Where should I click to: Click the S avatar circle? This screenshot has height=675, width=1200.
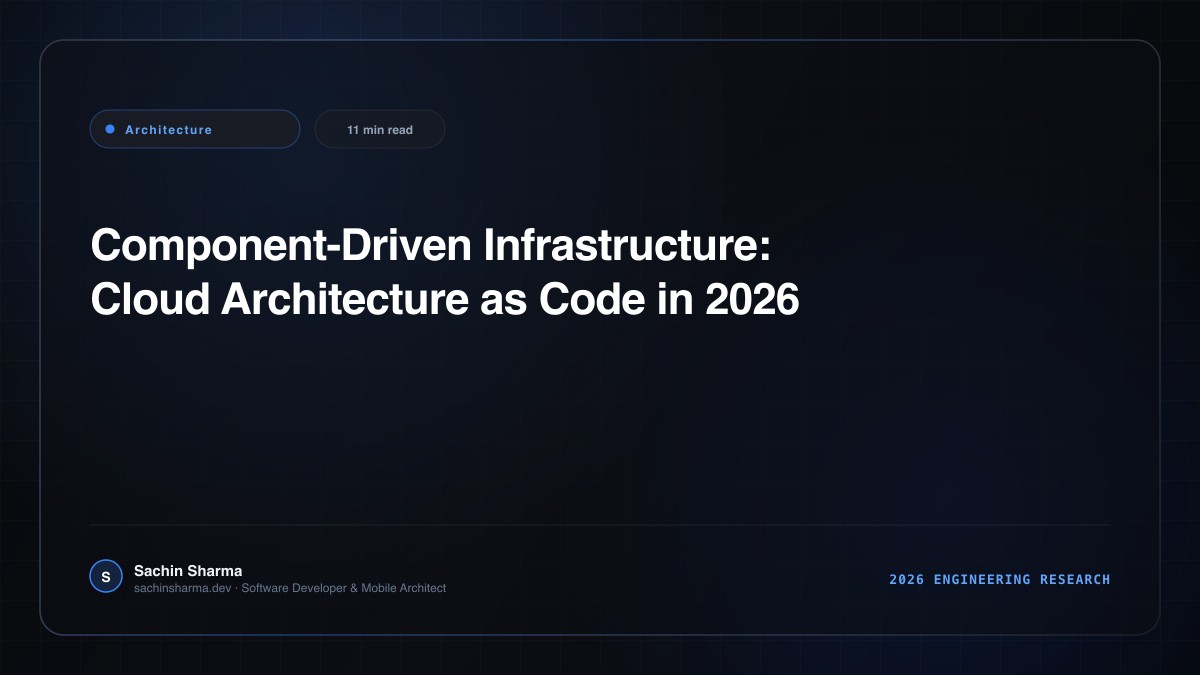coord(106,577)
